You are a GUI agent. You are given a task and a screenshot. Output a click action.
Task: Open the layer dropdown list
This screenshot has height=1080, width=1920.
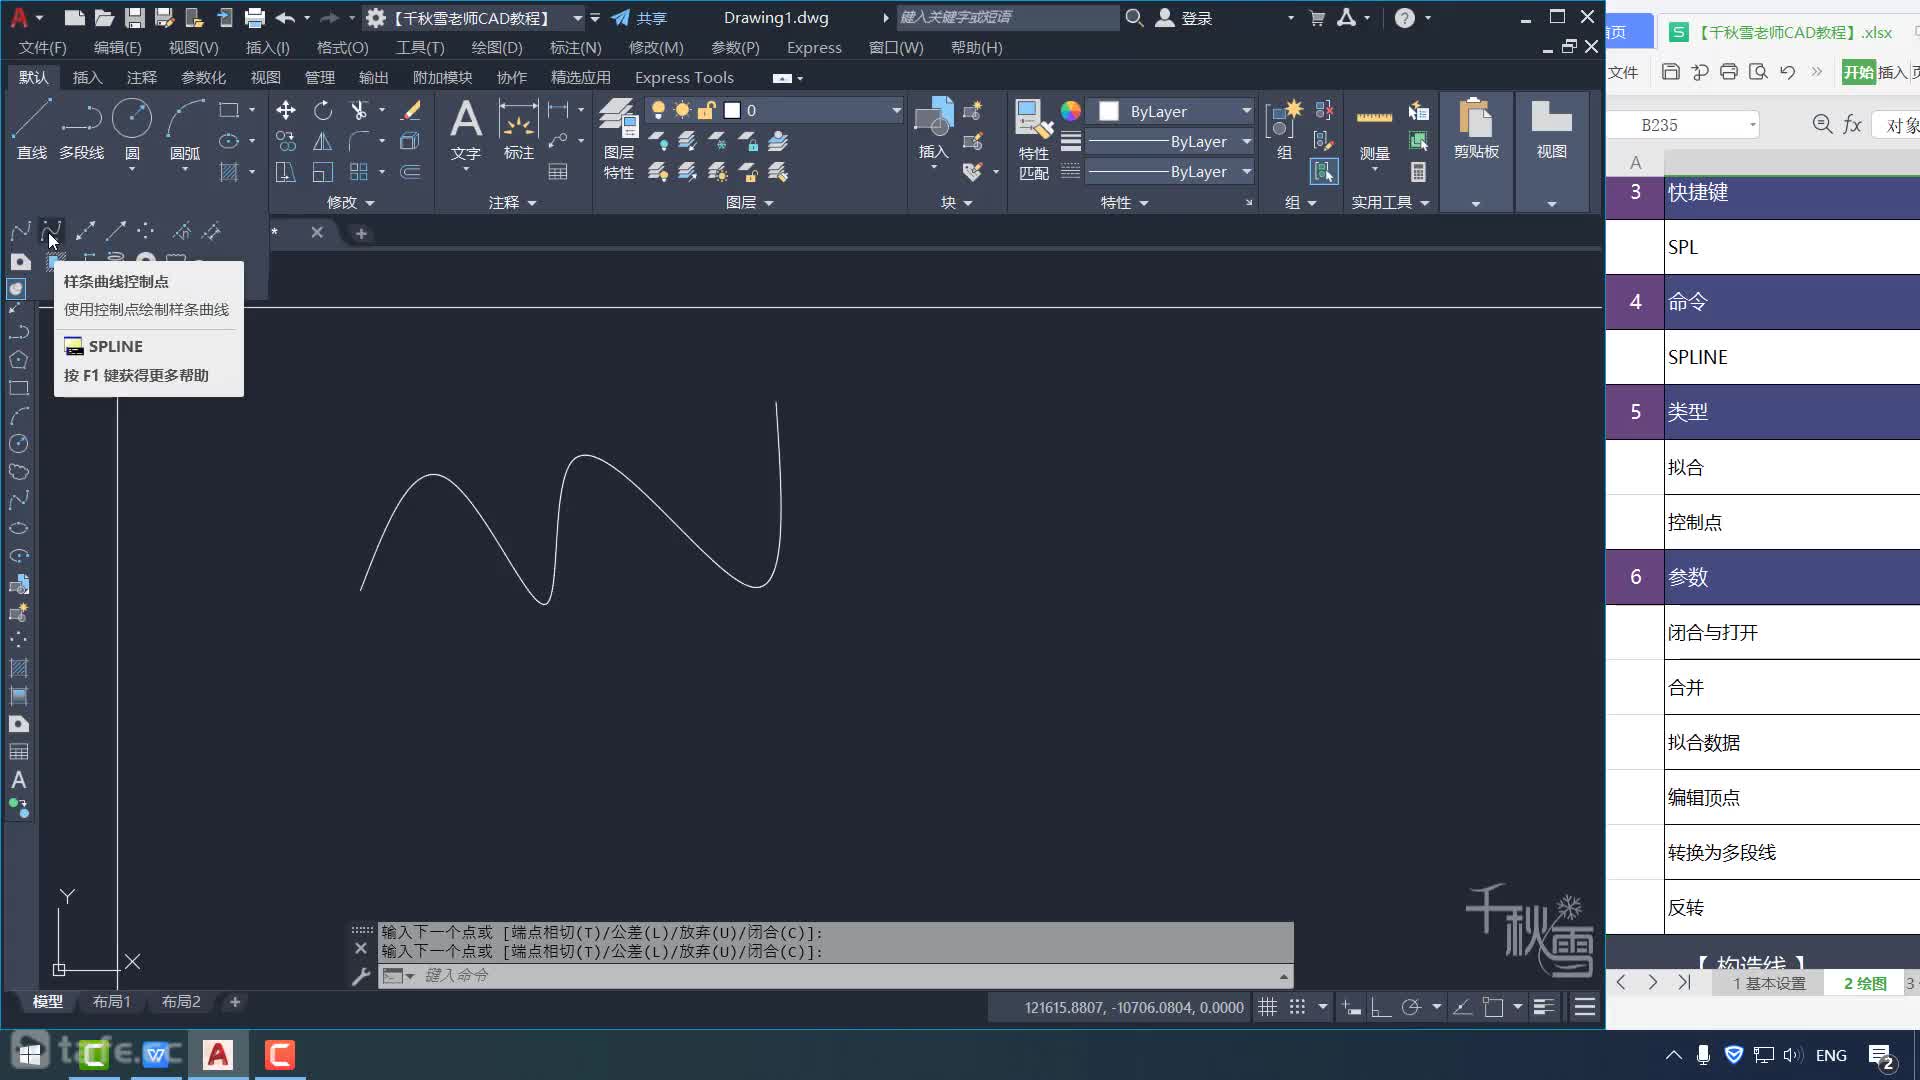[x=896, y=110]
